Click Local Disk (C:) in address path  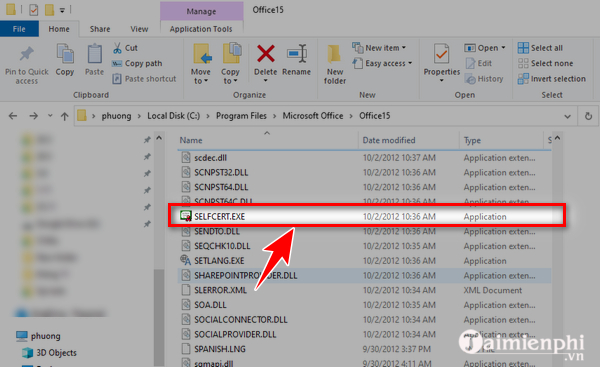[173, 116]
